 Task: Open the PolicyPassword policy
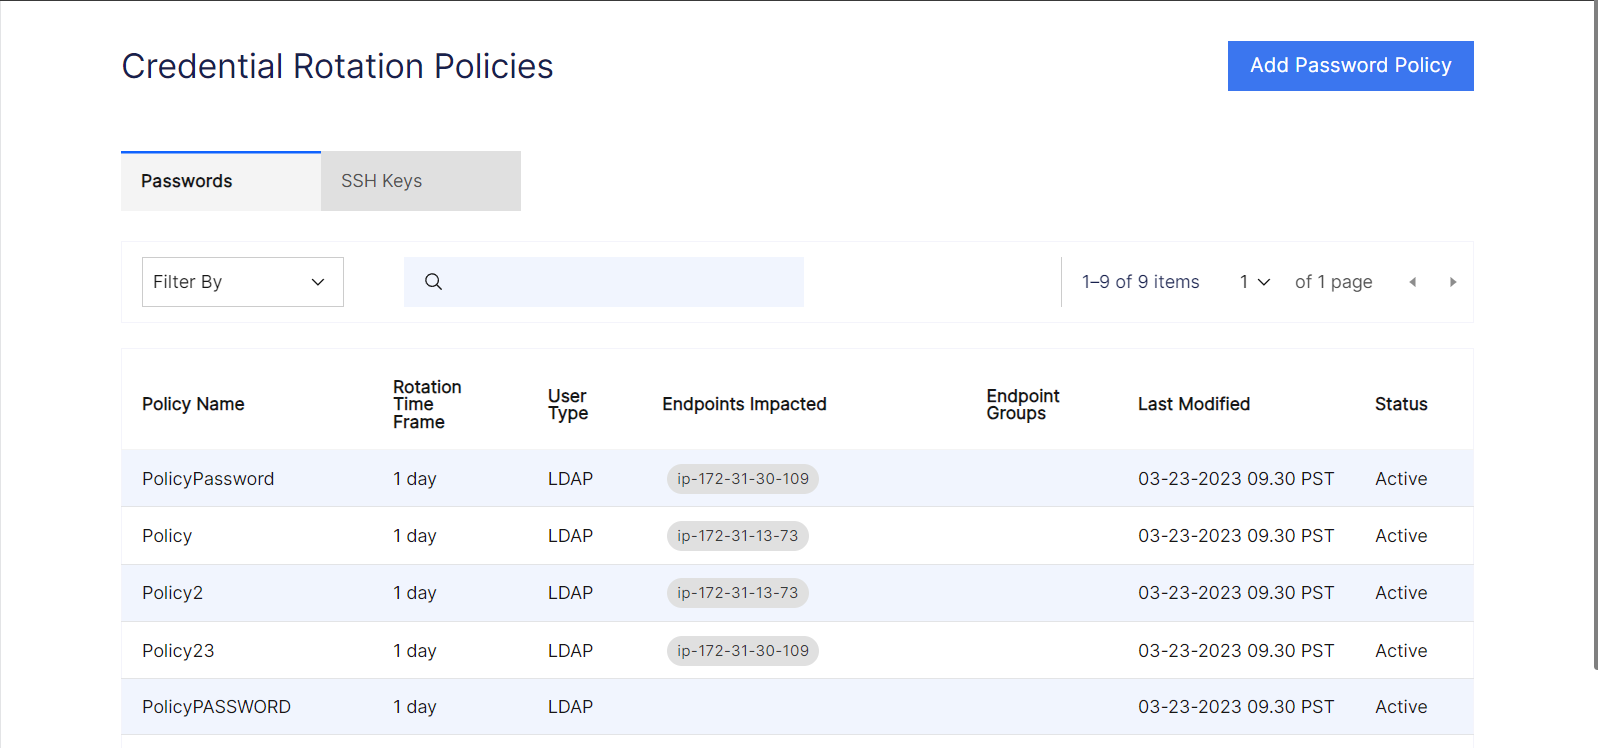pyautogui.click(x=208, y=478)
